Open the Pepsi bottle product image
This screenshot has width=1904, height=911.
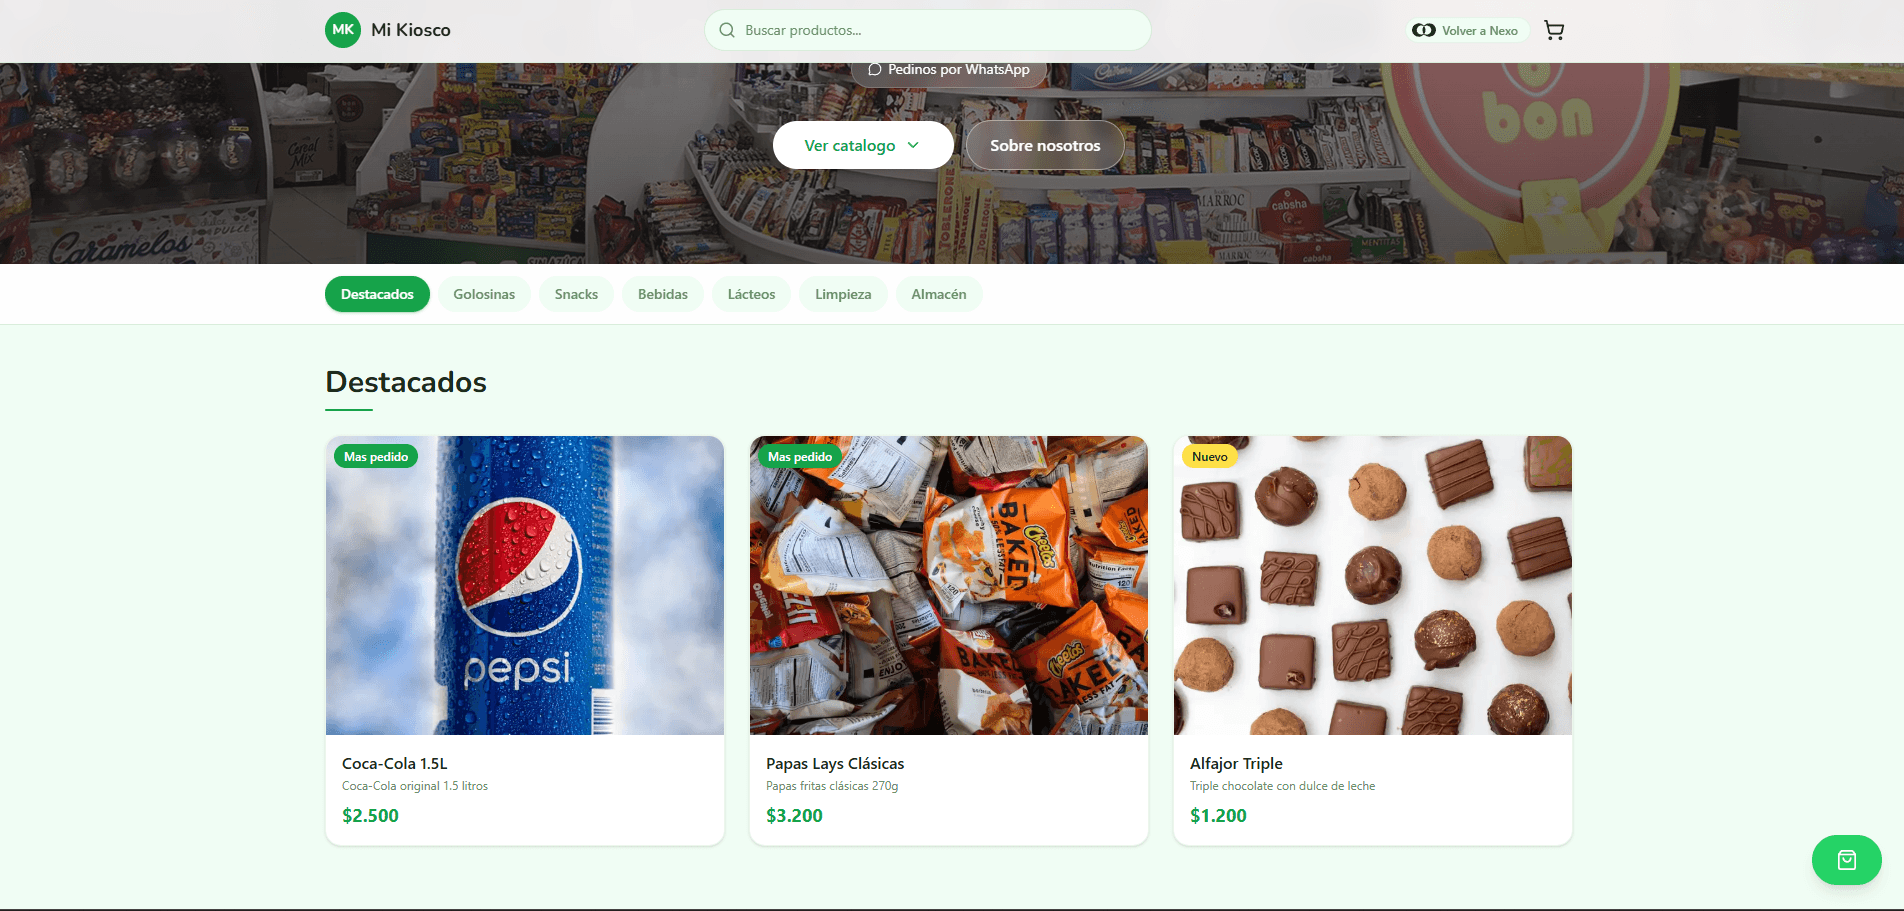click(525, 585)
